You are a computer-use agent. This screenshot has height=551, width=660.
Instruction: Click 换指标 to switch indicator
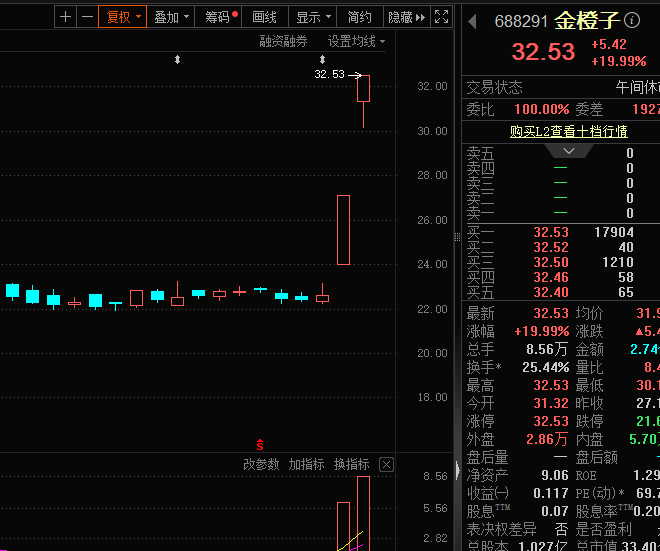(x=351, y=464)
